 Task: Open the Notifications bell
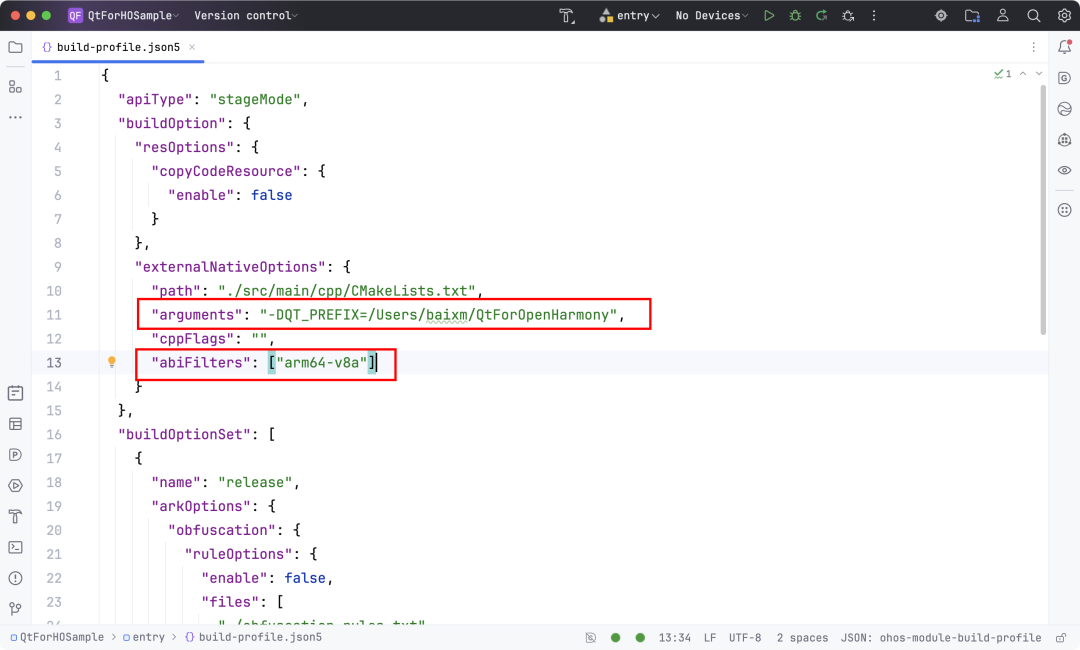(1064, 47)
